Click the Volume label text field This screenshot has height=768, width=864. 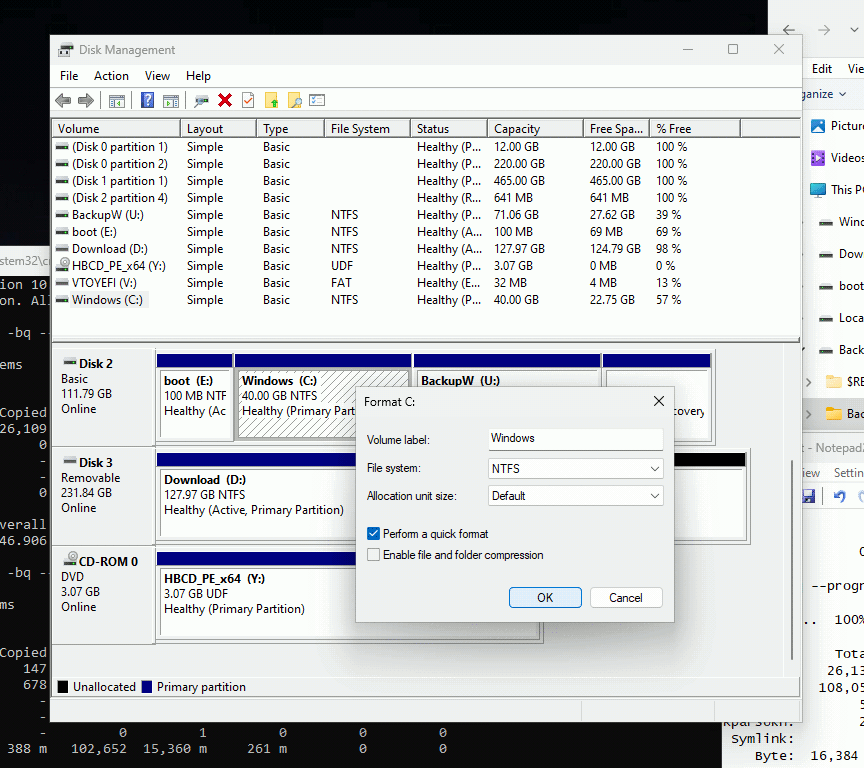(575, 439)
